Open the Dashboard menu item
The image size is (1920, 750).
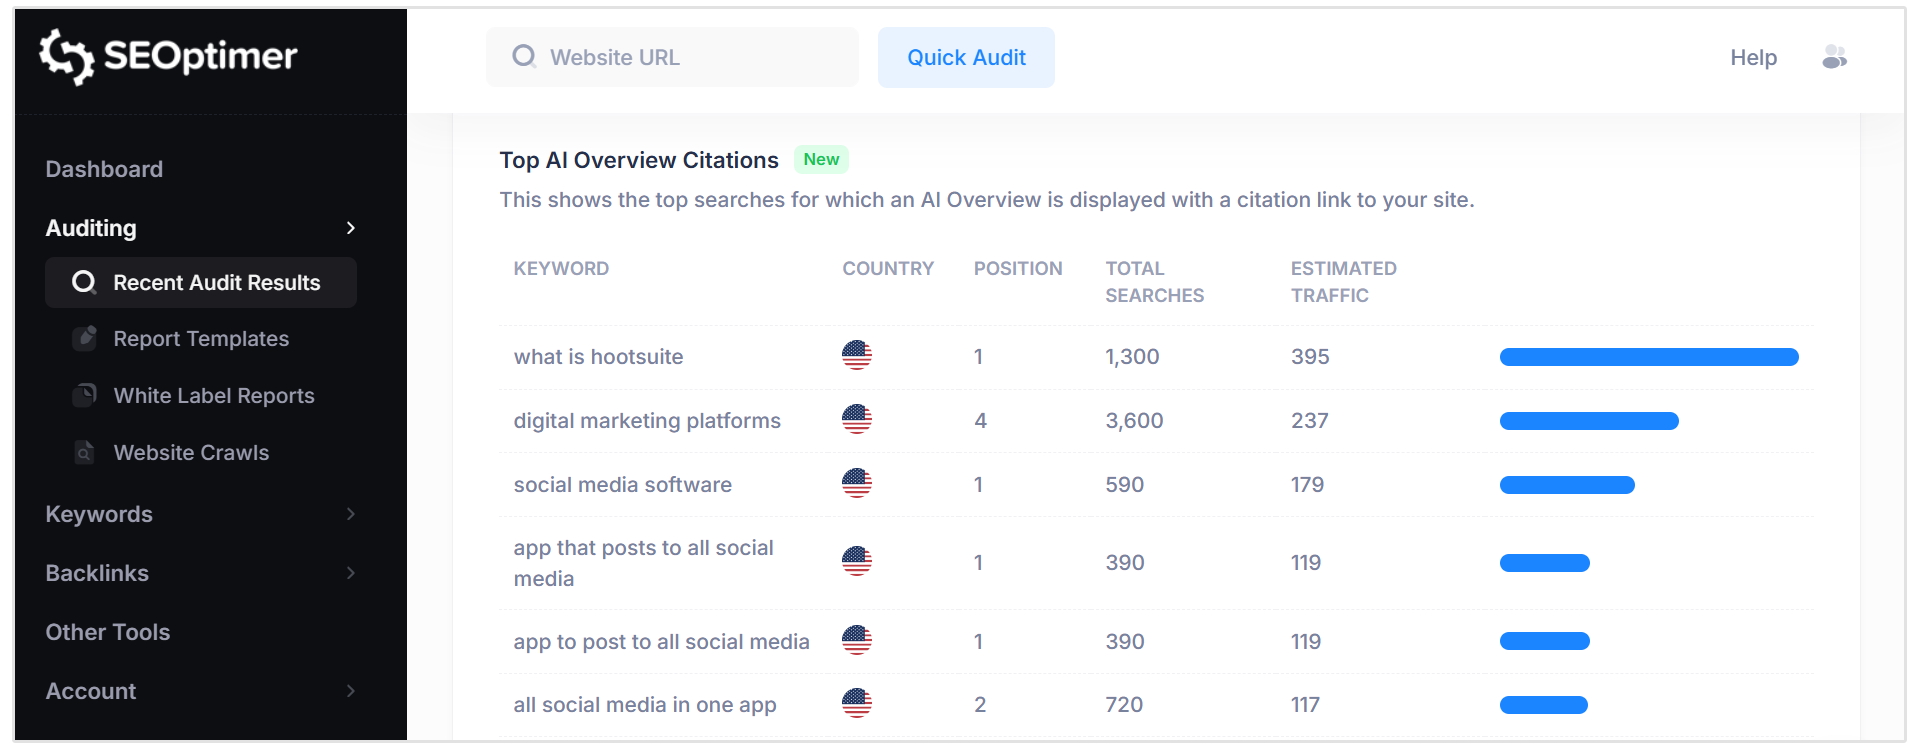(104, 169)
